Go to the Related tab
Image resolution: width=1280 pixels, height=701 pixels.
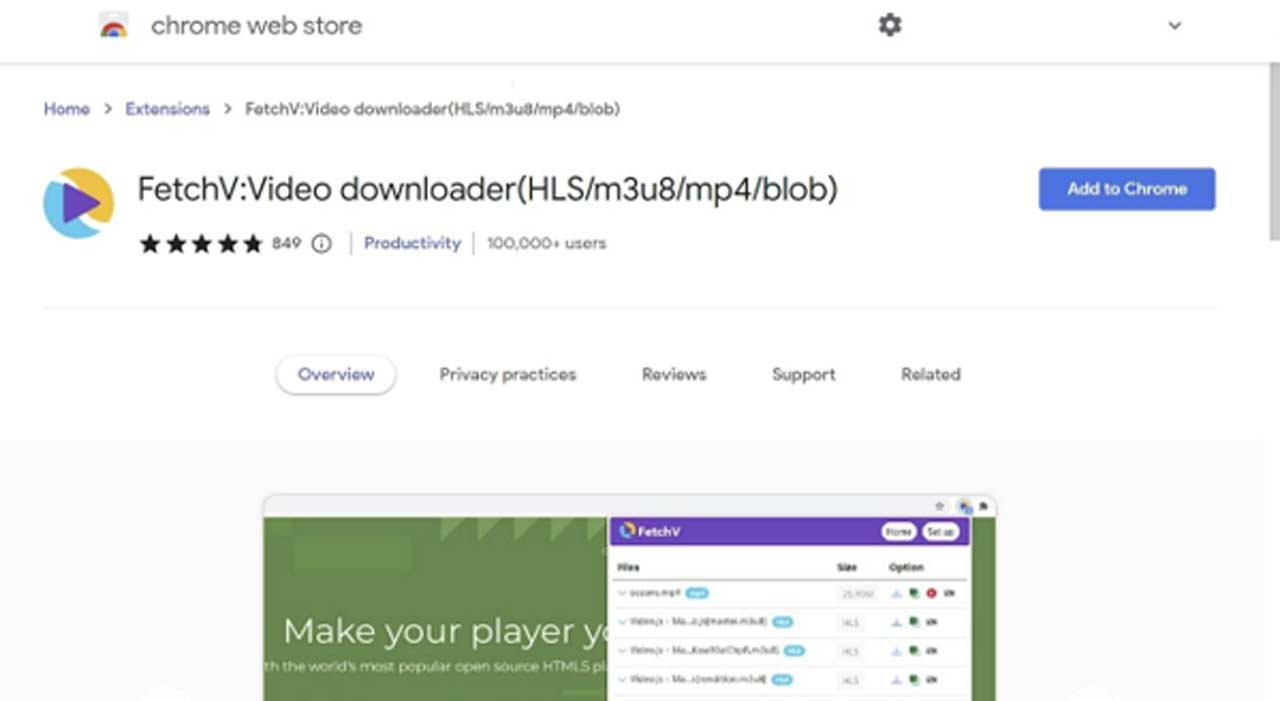(x=930, y=375)
